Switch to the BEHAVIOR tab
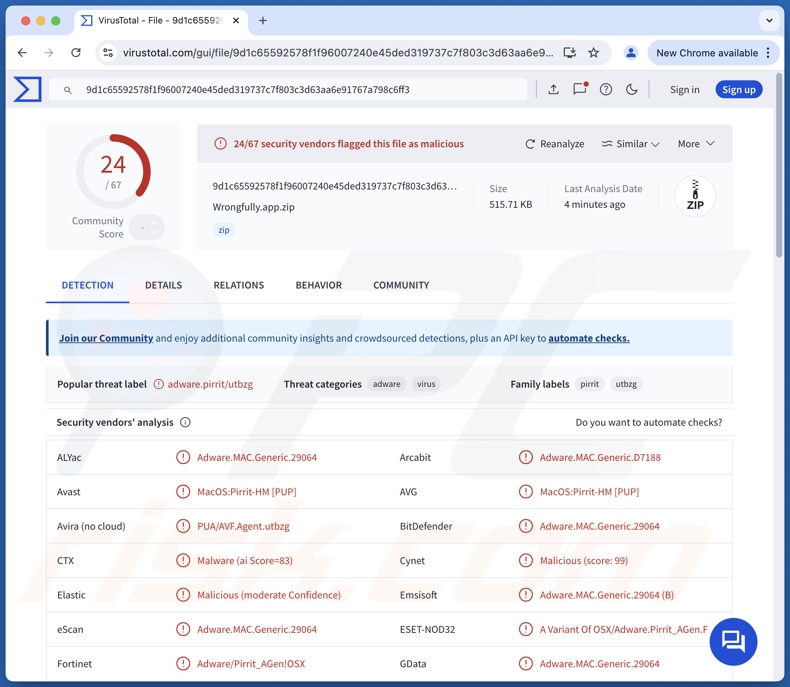This screenshot has height=687, width=790. (318, 285)
